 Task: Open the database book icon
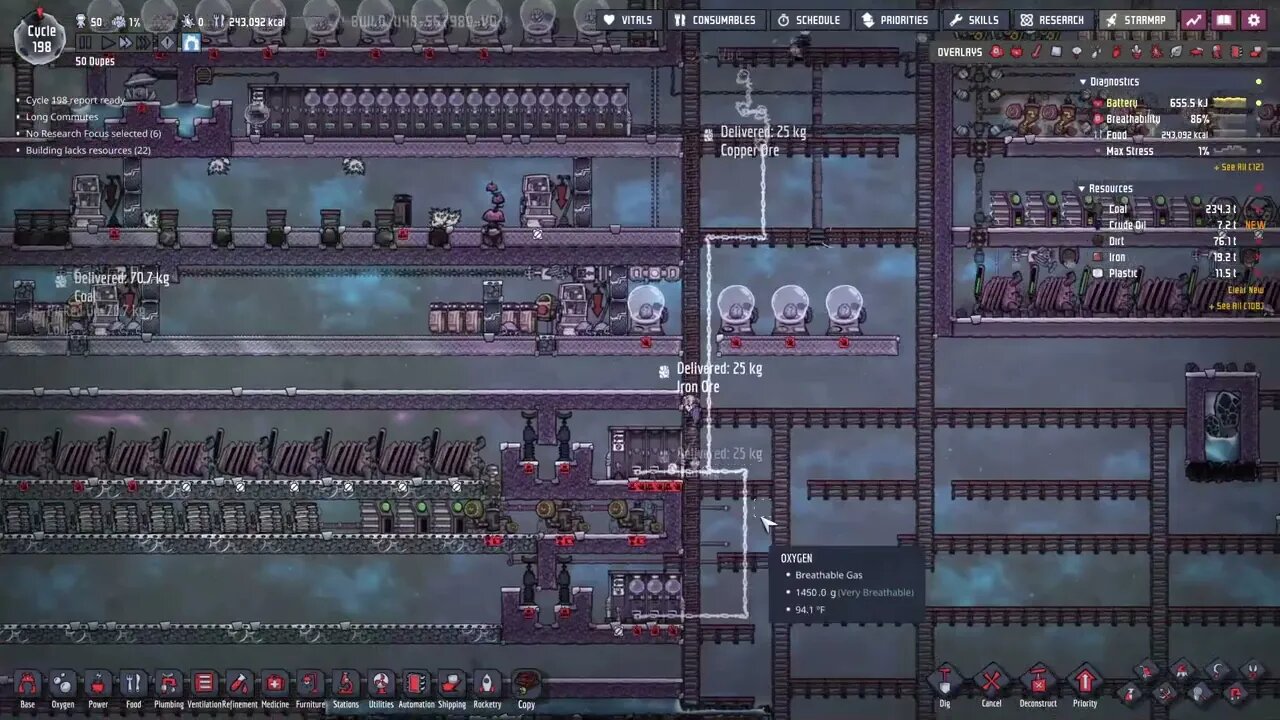[1223, 20]
